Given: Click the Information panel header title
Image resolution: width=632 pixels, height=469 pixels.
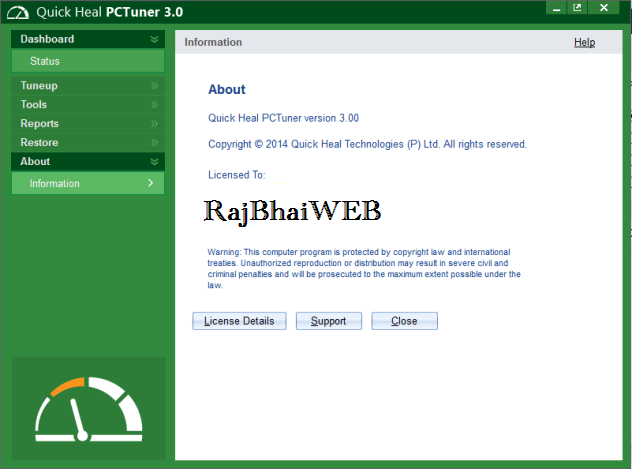Looking at the screenshot, I should 213,42.
